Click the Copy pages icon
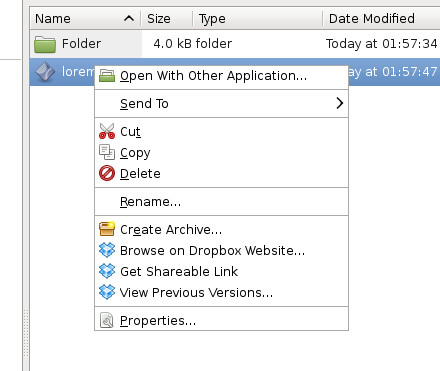This screenshot has height=371, width=440. pos(107,152)
